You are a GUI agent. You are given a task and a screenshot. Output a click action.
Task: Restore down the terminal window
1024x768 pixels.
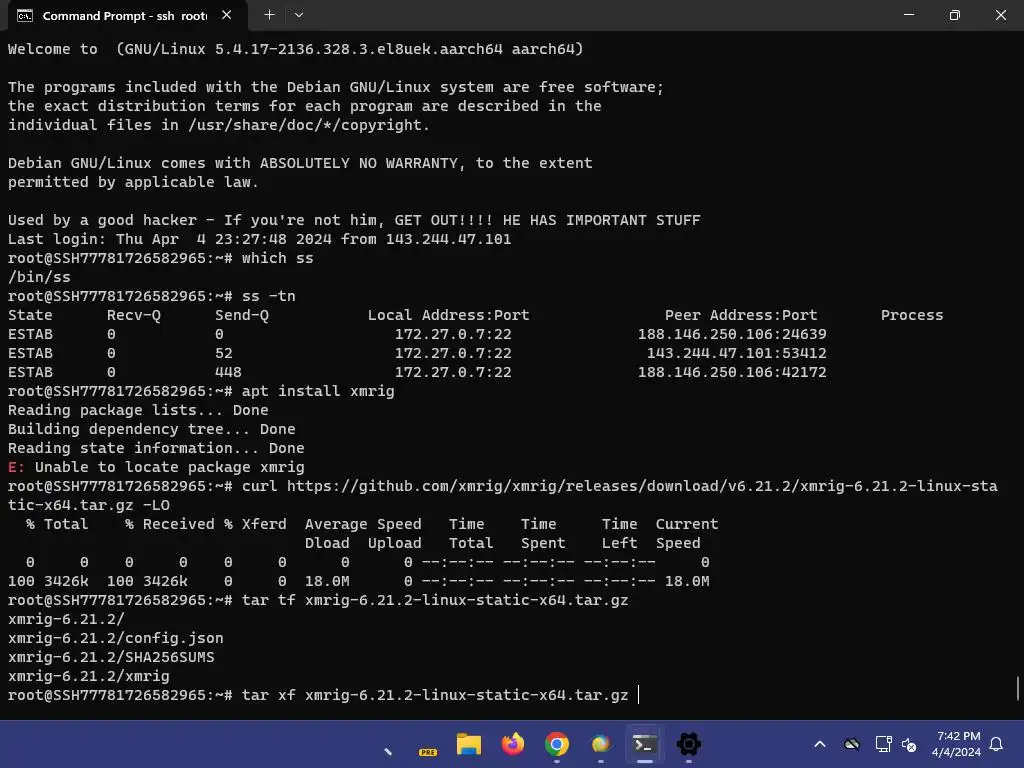tap(955, 14)
